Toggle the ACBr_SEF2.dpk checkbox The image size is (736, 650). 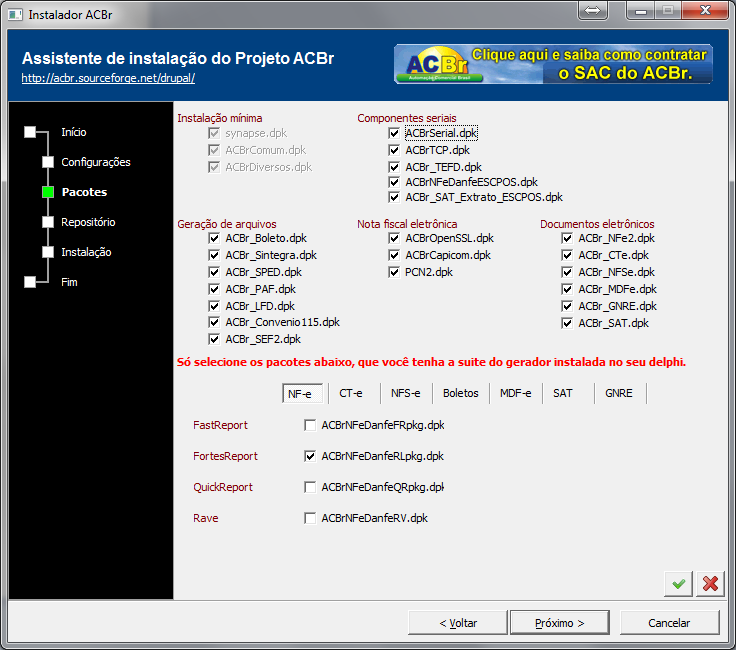tap(214, 339)
